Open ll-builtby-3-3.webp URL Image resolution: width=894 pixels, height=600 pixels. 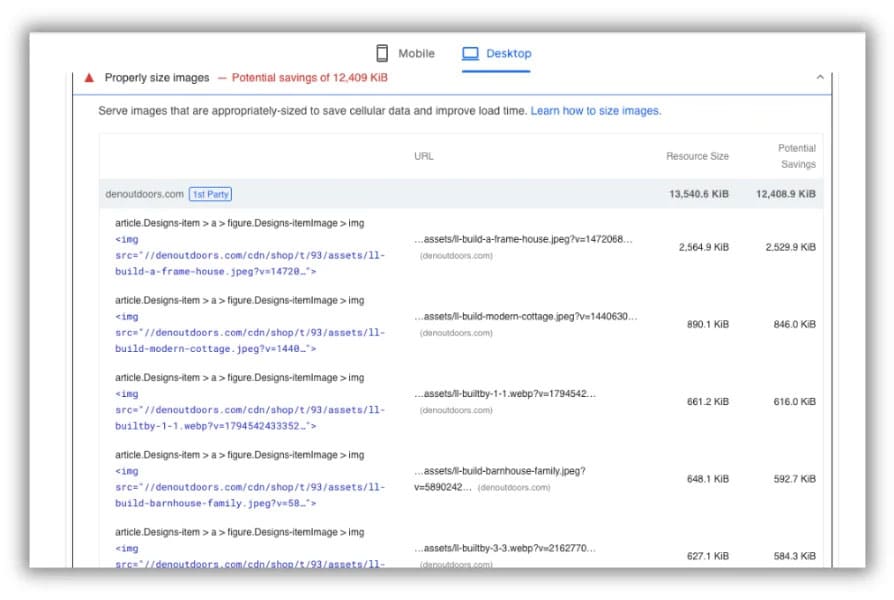pos(505,548)
